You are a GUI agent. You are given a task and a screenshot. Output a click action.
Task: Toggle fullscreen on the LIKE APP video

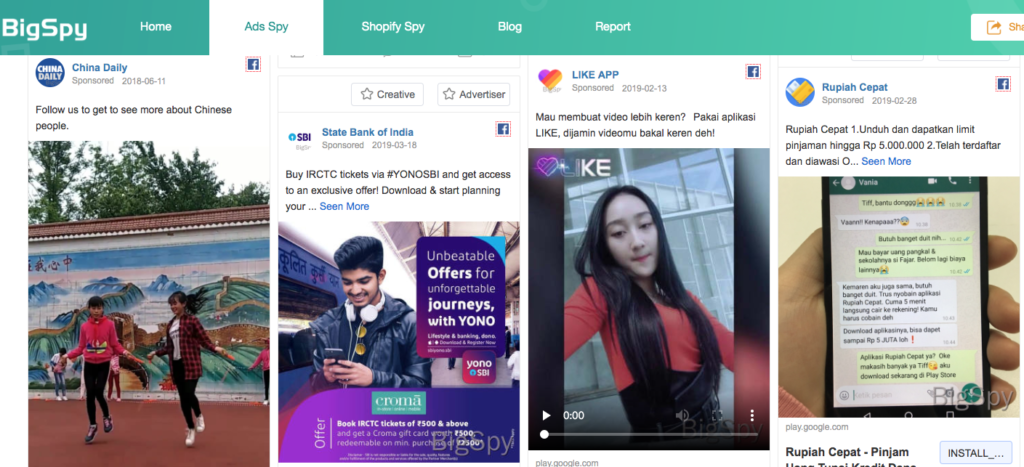click(x=717, y=415)
